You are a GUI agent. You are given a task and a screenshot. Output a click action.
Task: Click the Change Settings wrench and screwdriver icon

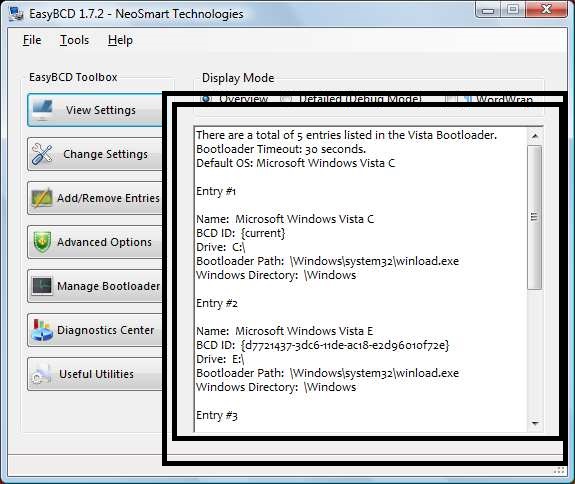click(x=42, y=154)
